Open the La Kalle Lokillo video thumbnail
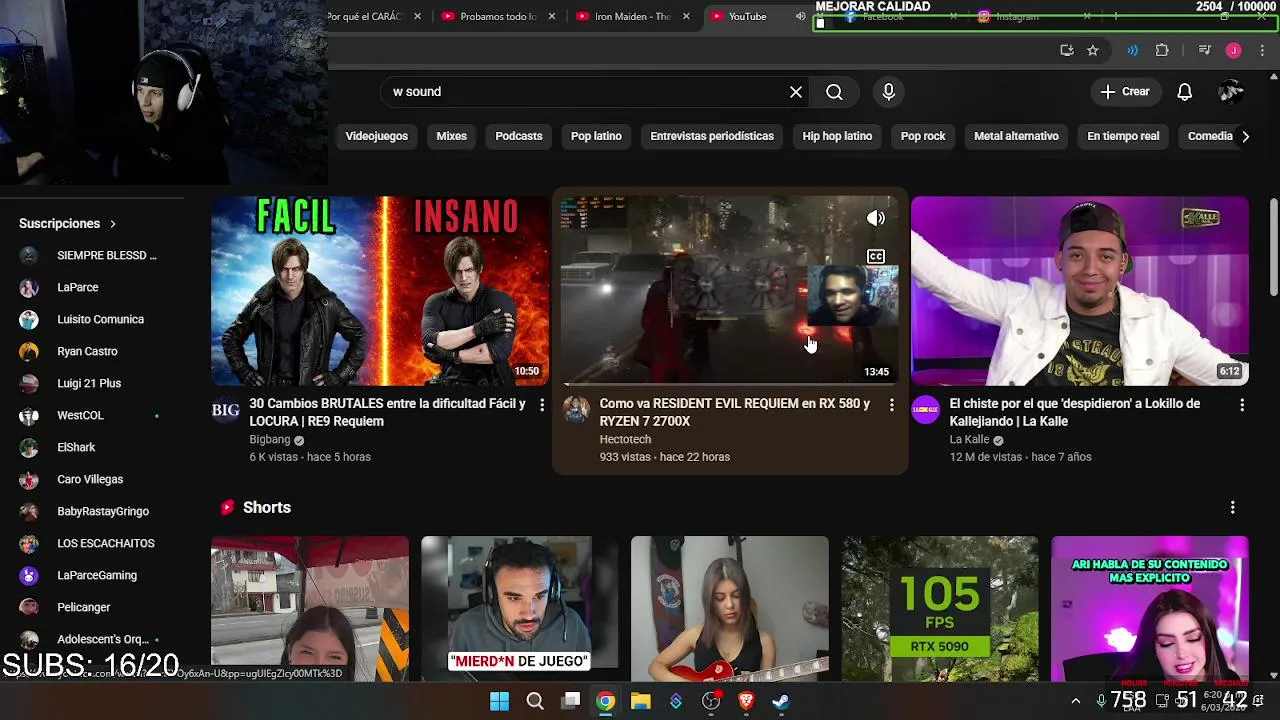Image resolution: width=1280 pixels, height=720 pixels. tap(1080, 291)
